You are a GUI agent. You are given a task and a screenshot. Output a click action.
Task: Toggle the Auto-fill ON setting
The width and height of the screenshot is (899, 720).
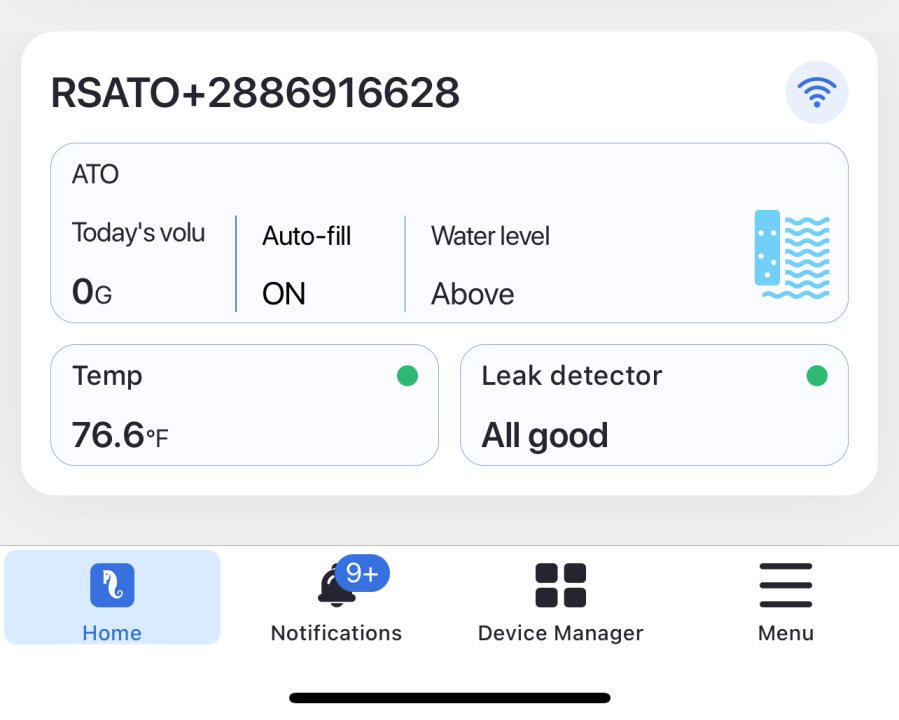(284, 293)
